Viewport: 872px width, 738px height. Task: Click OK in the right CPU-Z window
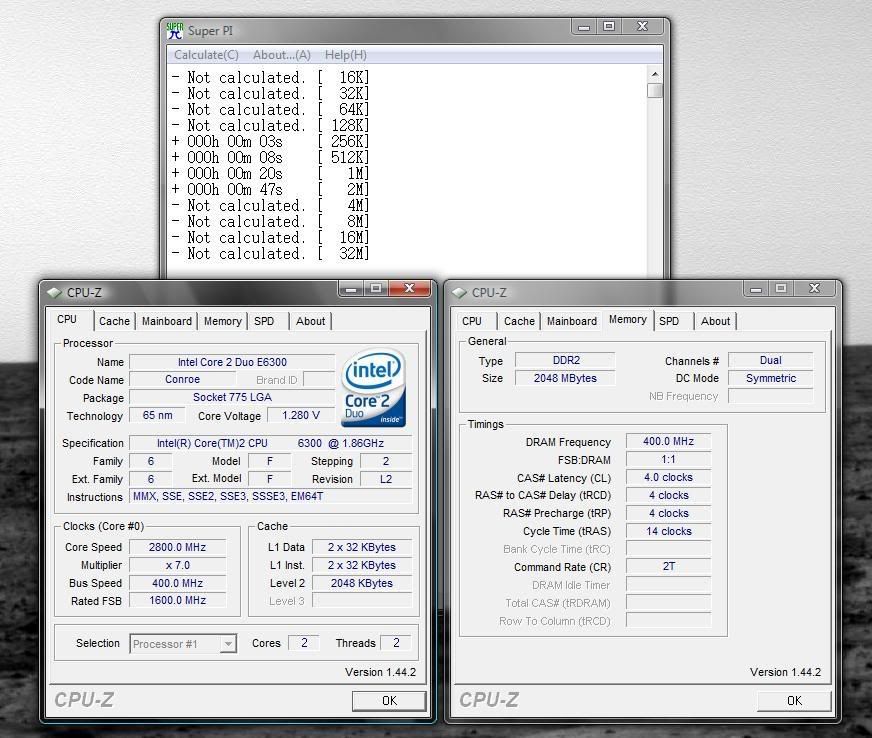coord(794,701)
